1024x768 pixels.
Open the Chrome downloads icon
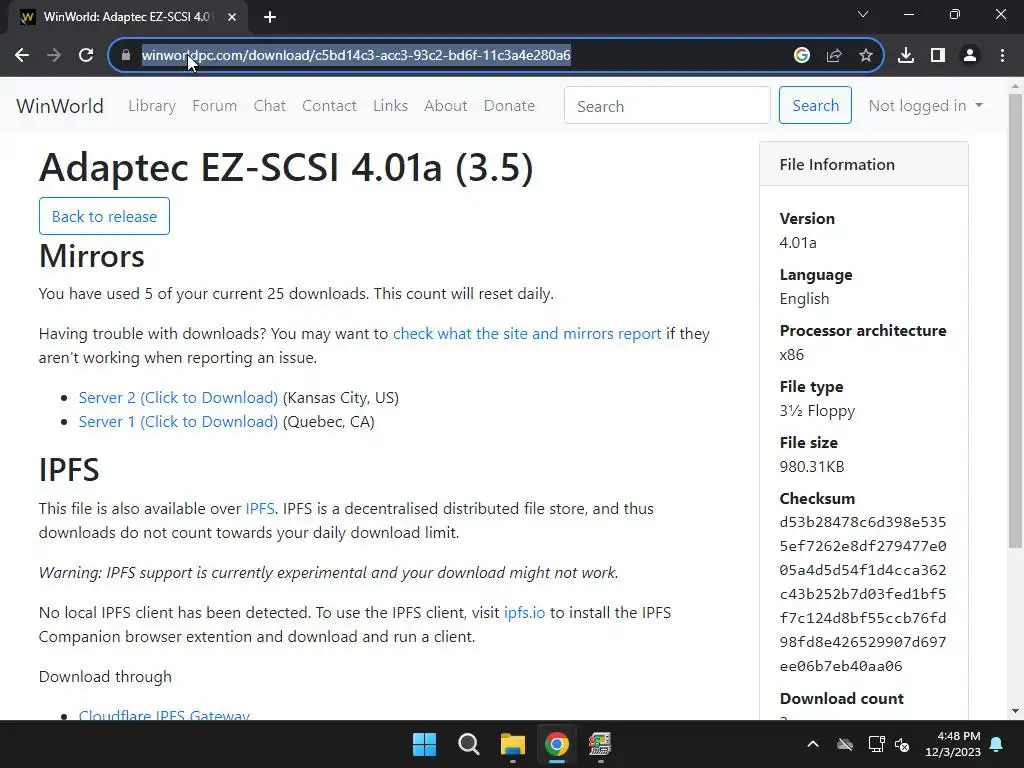(906, 56)
